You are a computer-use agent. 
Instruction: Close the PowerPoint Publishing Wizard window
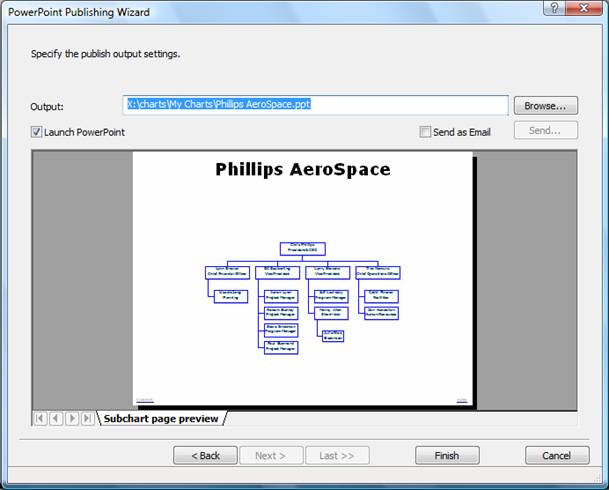coord(584,7)
